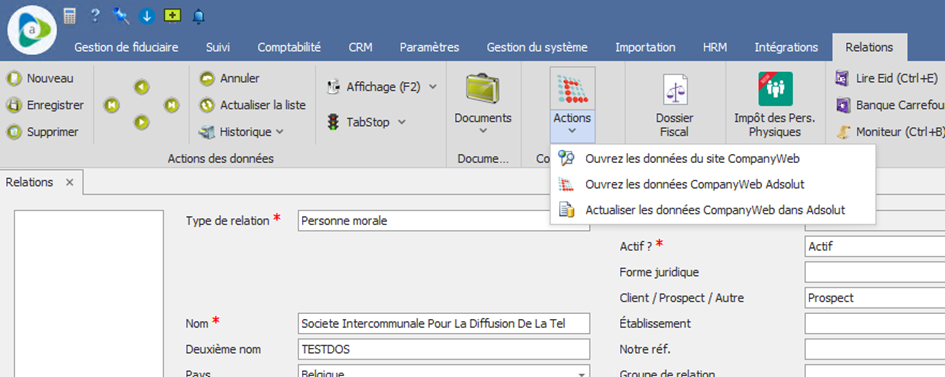Image resolution: width=945 pixels, height=377 pixels.
Task: Click Banque Carrefour button
Action: click(x=889, y=105)
